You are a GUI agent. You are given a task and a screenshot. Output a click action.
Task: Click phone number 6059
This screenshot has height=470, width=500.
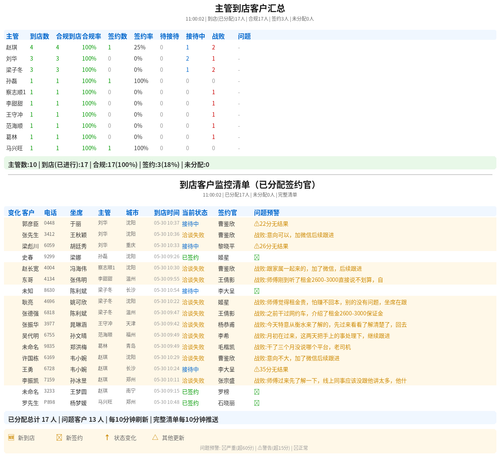[49, 245]
